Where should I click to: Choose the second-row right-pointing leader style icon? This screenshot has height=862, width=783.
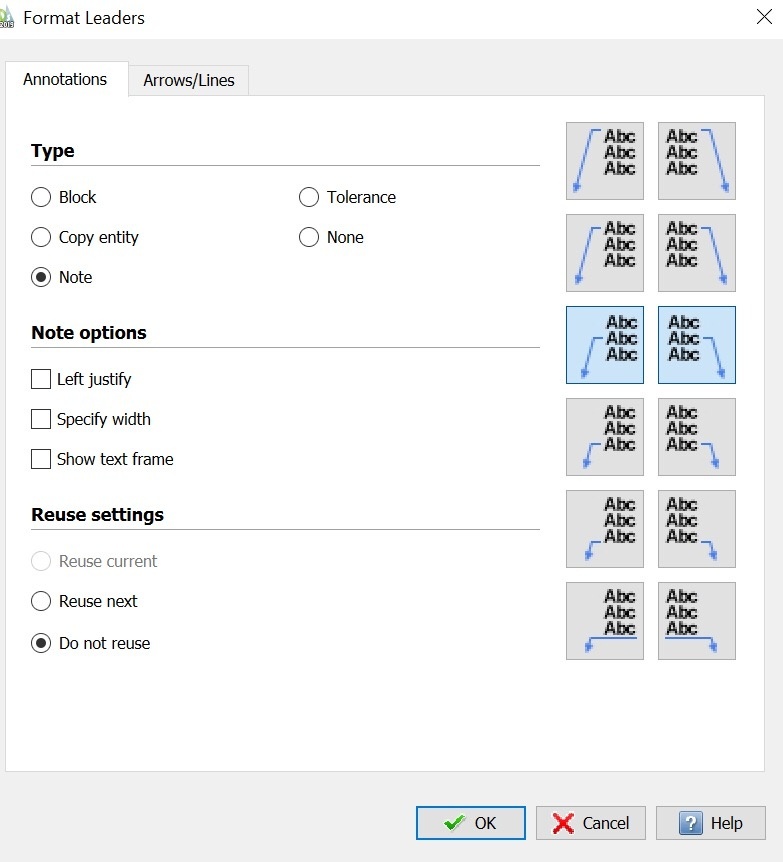click(697, 253)
